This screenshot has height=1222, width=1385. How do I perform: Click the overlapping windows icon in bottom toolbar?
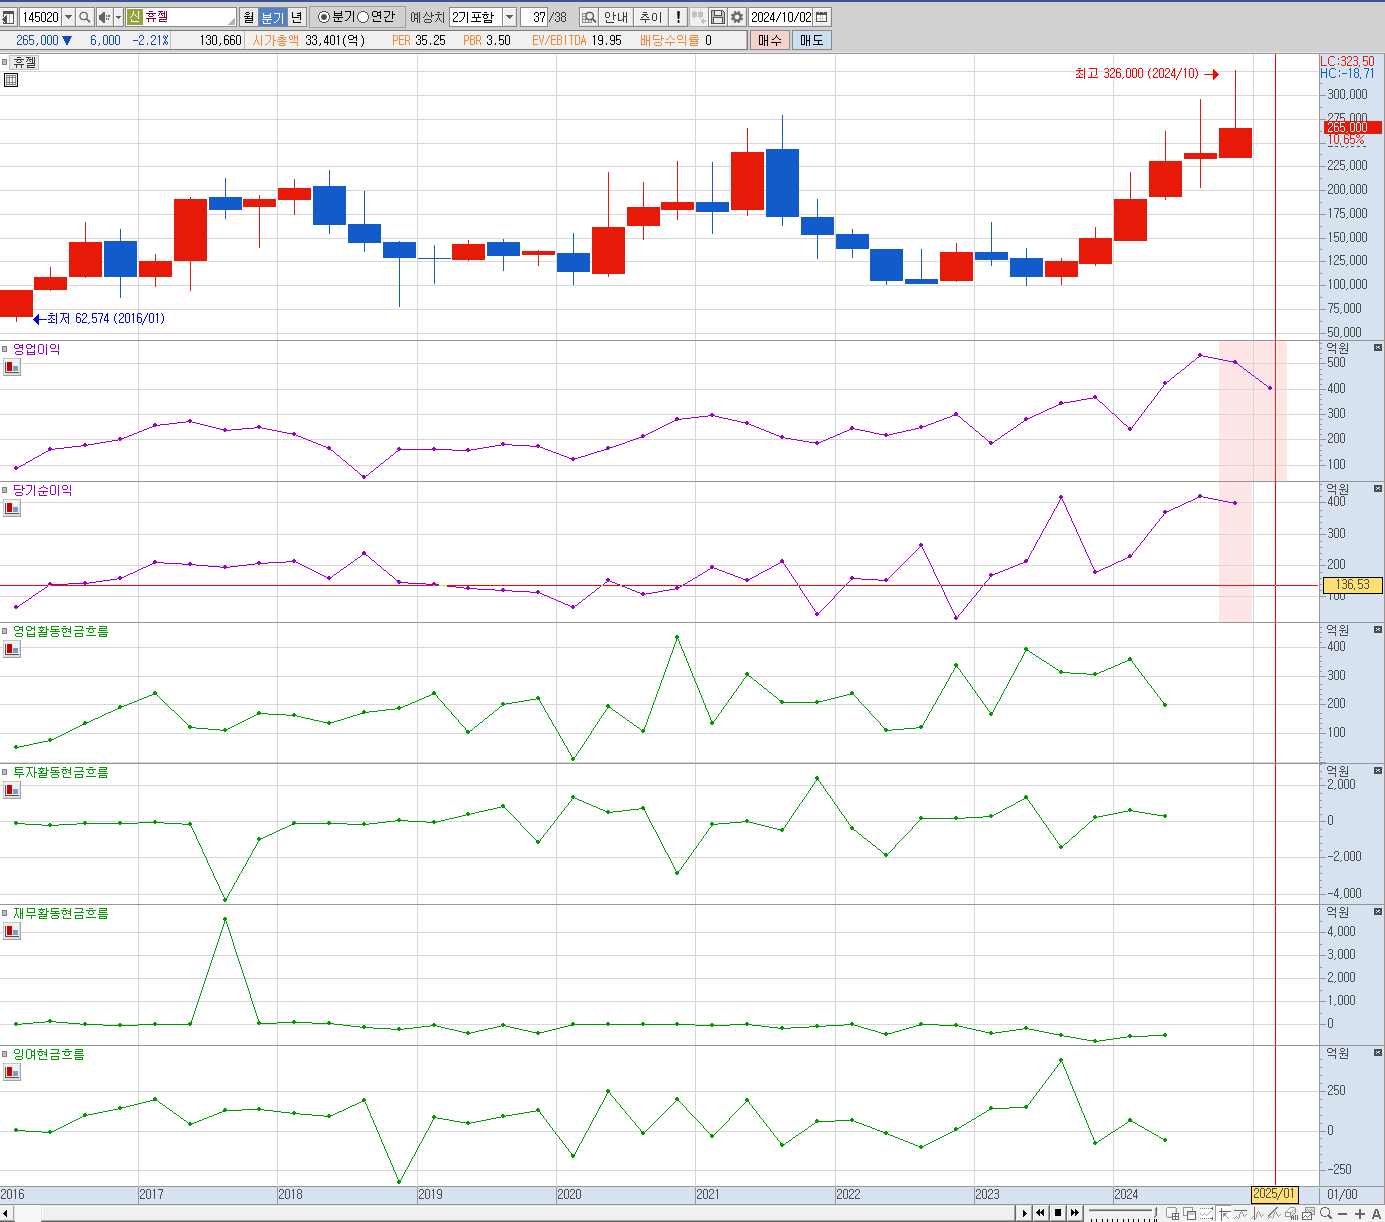click(1190, 1213)
